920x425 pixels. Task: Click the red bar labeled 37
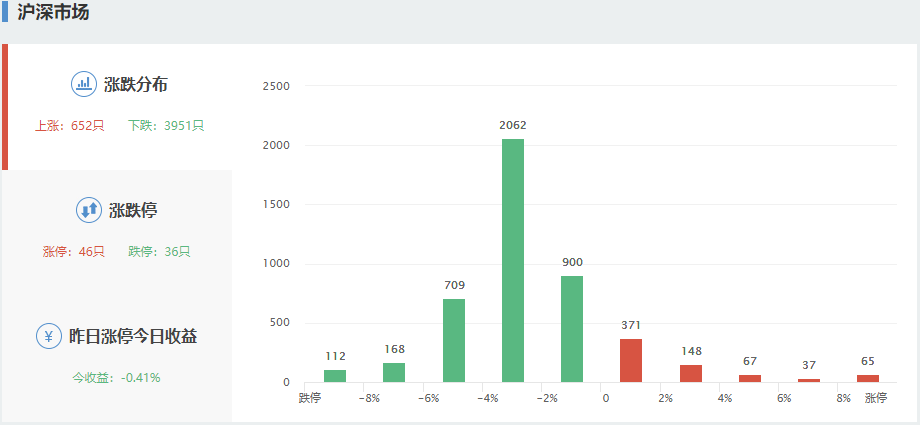809,380
